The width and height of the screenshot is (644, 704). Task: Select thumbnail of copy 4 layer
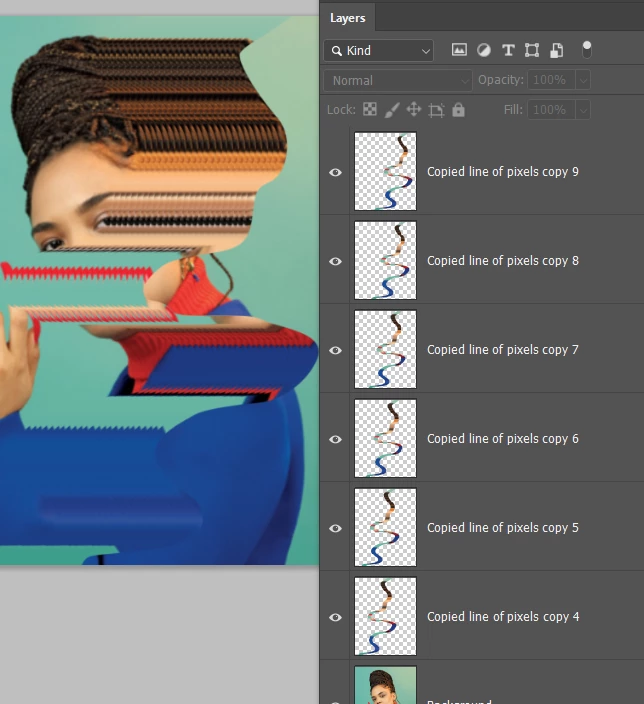[x=385, y=616]
